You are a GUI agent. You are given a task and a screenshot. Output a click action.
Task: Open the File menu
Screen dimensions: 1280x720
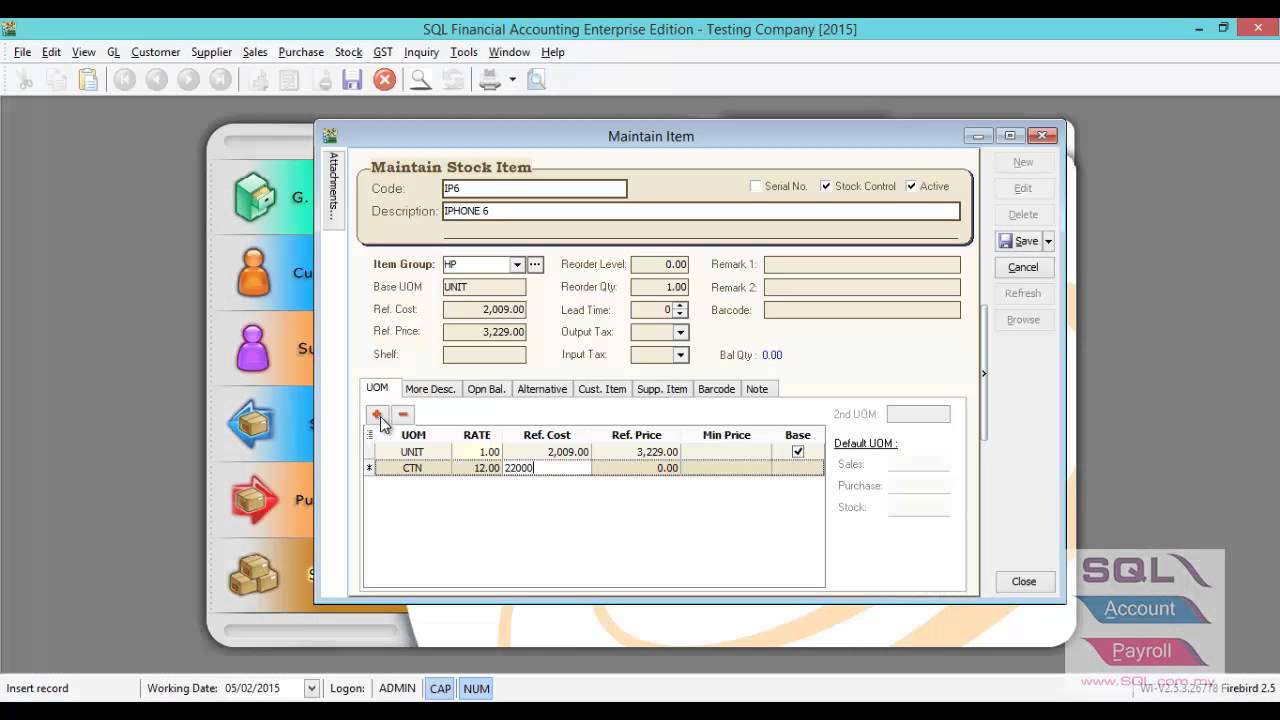22,52
